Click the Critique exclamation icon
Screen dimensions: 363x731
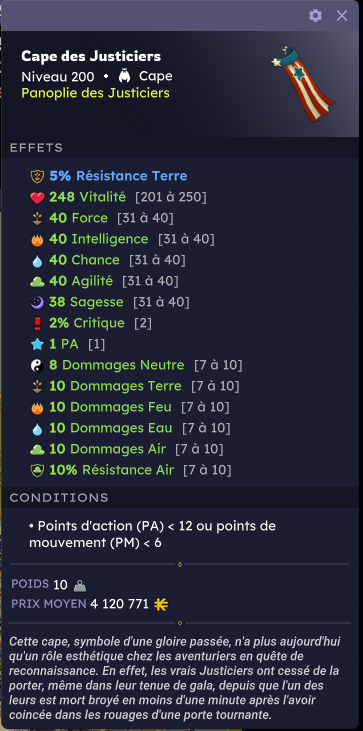tap(37, 324)
